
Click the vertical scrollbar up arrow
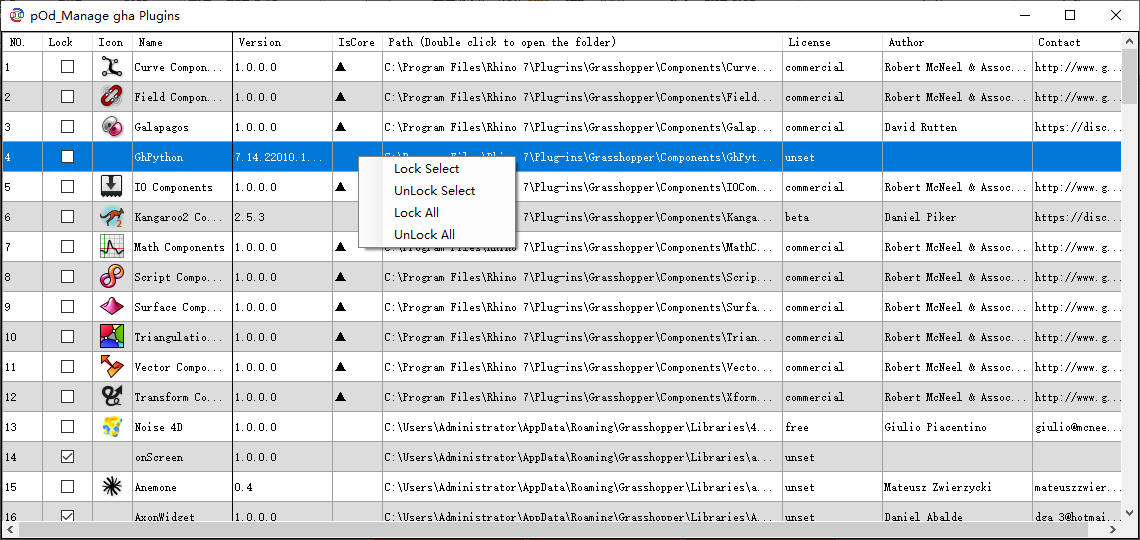1130,41
